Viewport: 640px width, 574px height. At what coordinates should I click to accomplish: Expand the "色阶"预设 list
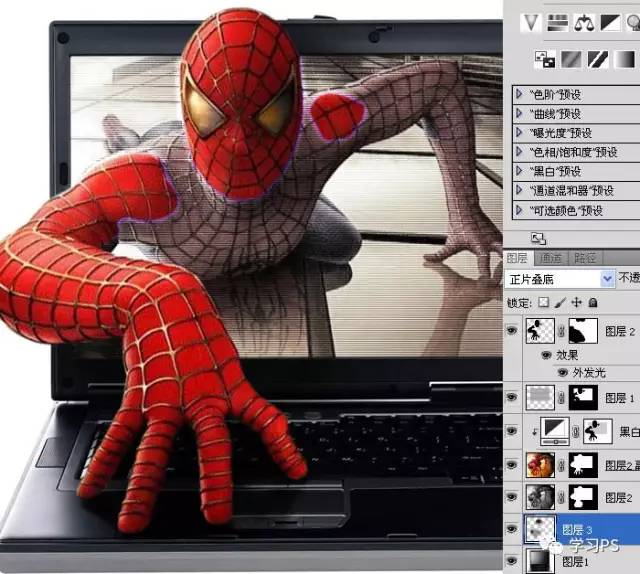tap(519, 95)
